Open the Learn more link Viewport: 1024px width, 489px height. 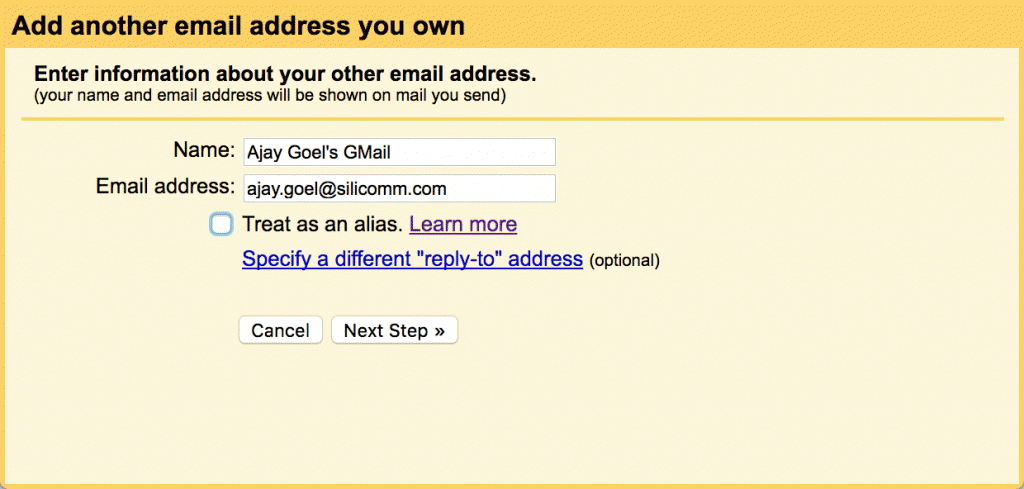coord(463,225)
